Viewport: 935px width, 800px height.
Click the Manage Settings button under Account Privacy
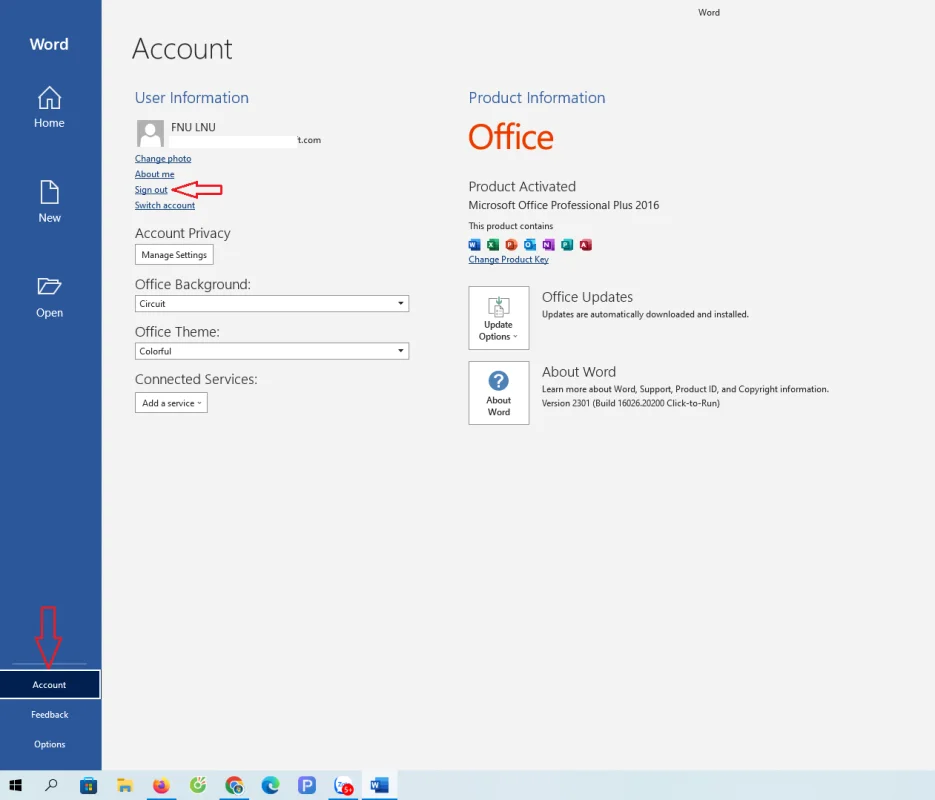173,254
